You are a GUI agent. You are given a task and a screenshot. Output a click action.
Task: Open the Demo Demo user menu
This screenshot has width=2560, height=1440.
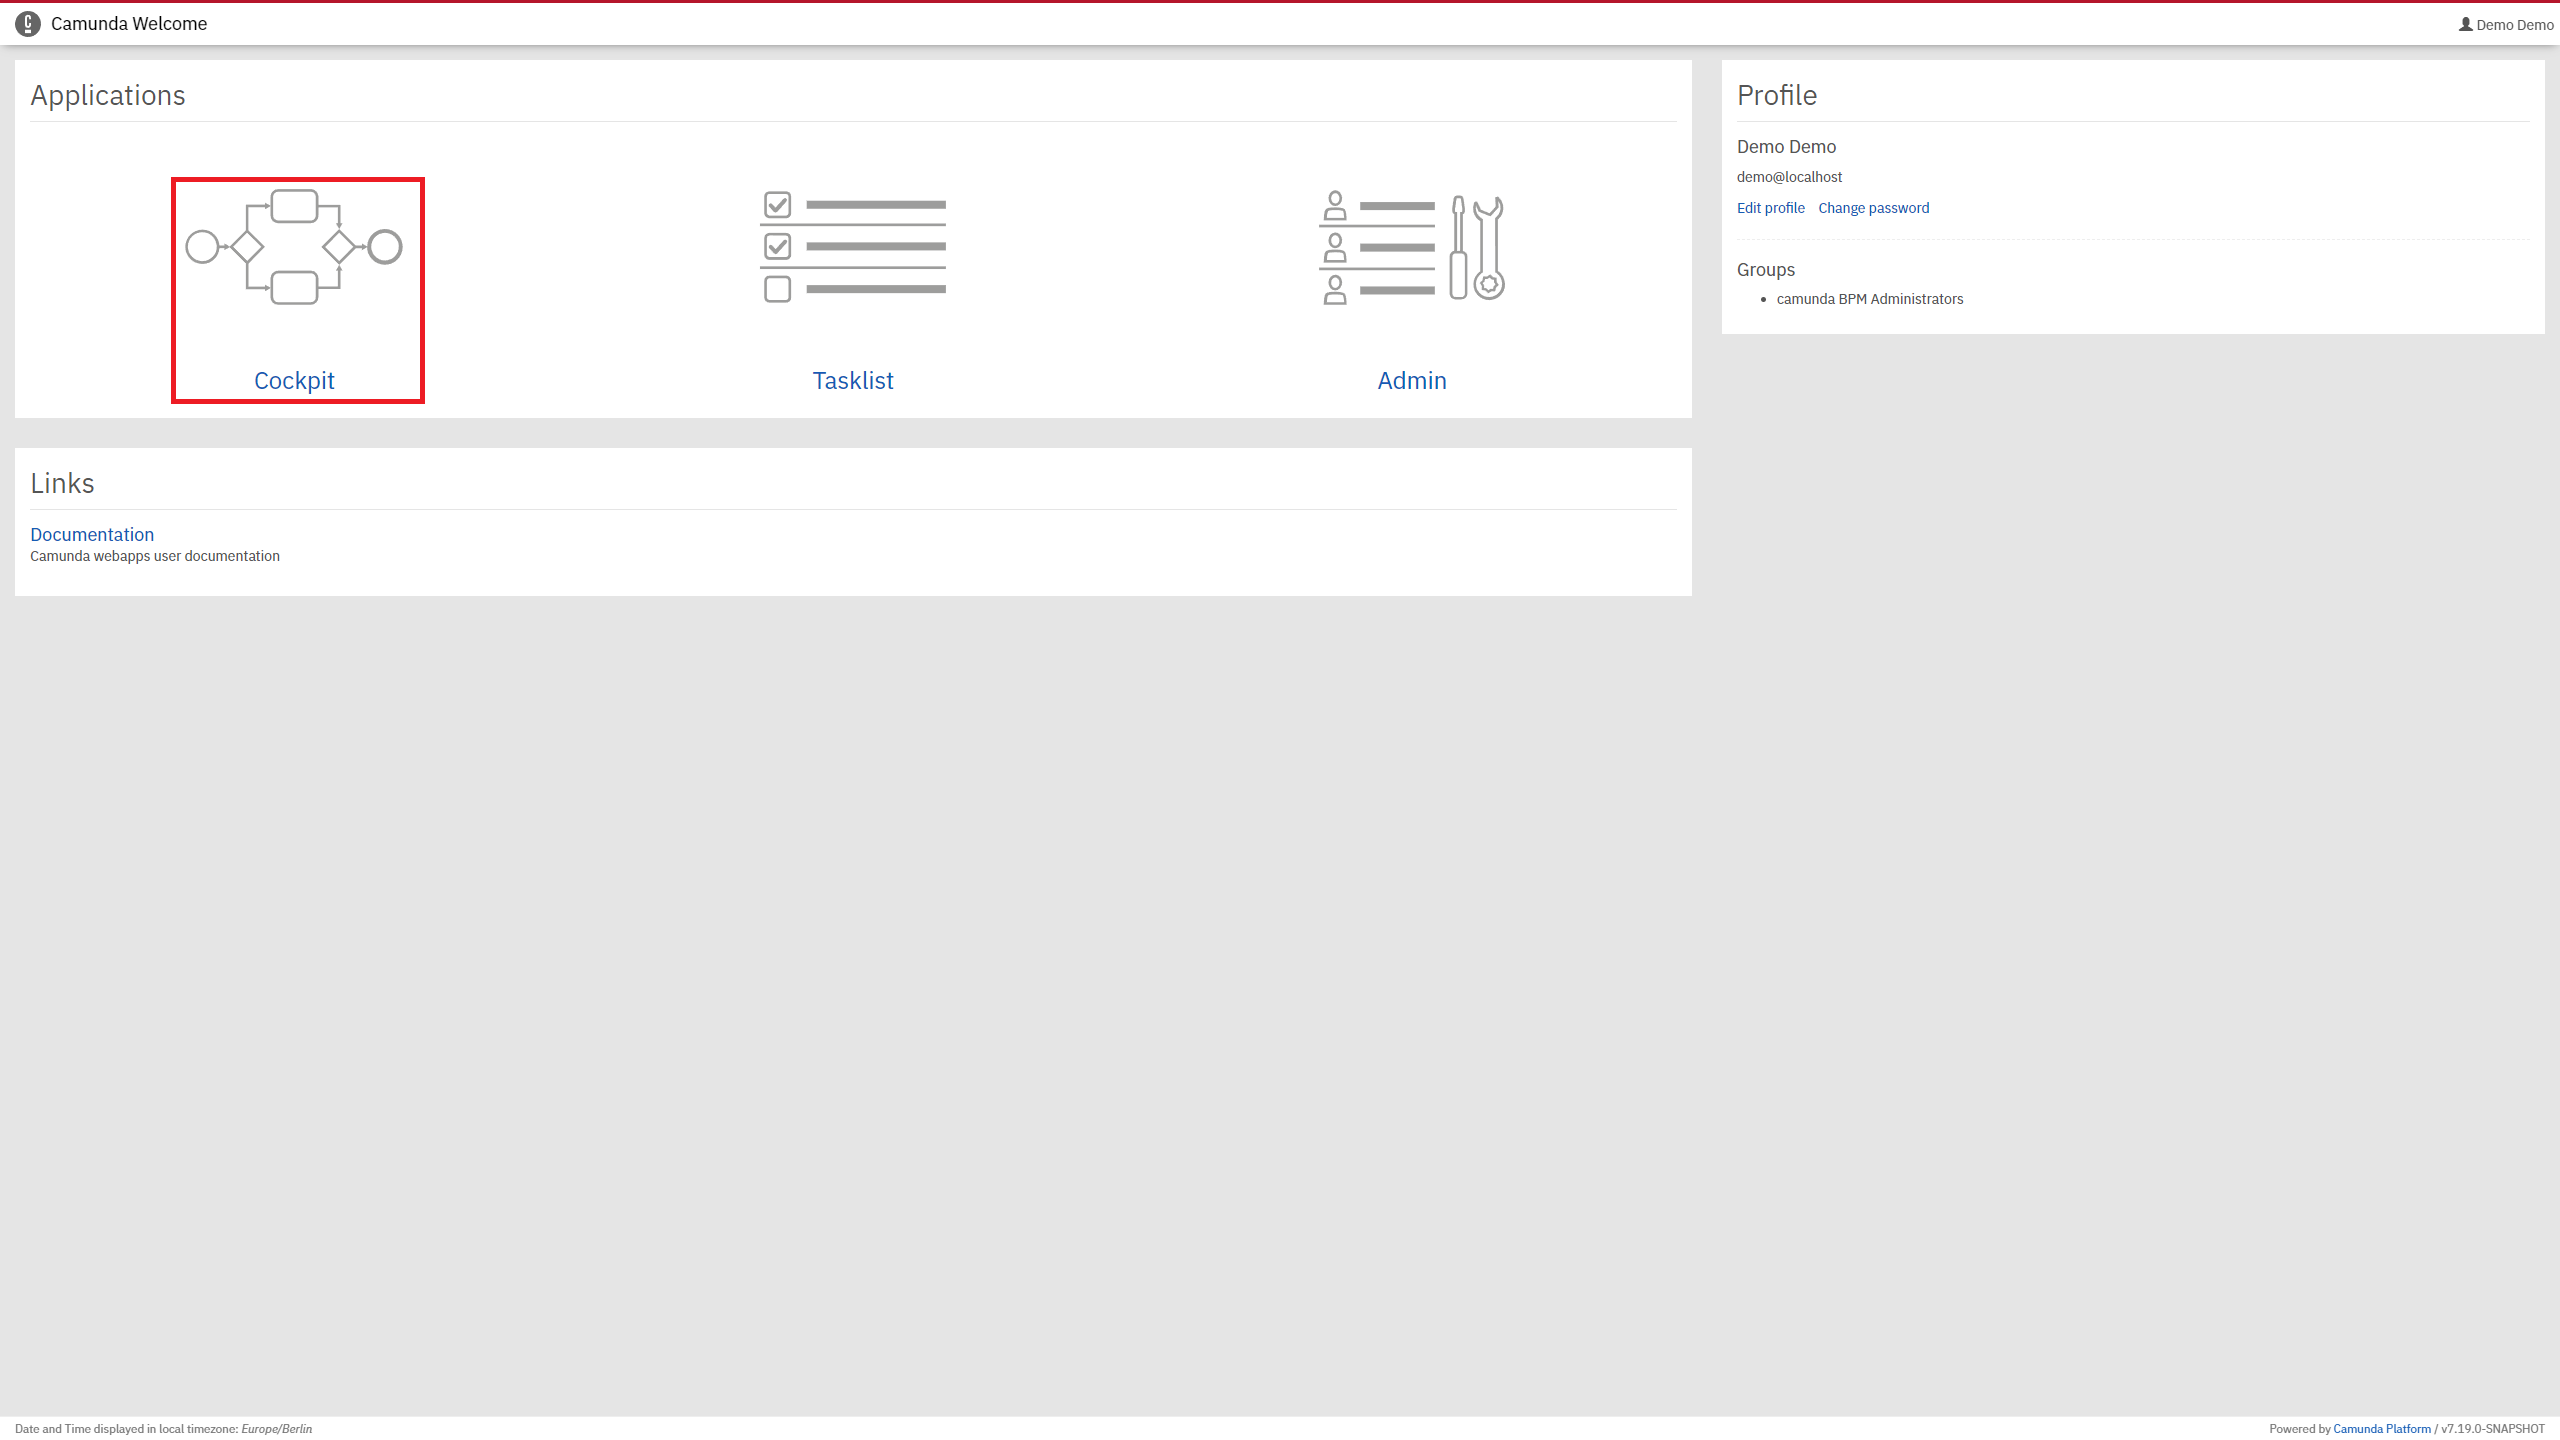click(x=2506, y=25)
